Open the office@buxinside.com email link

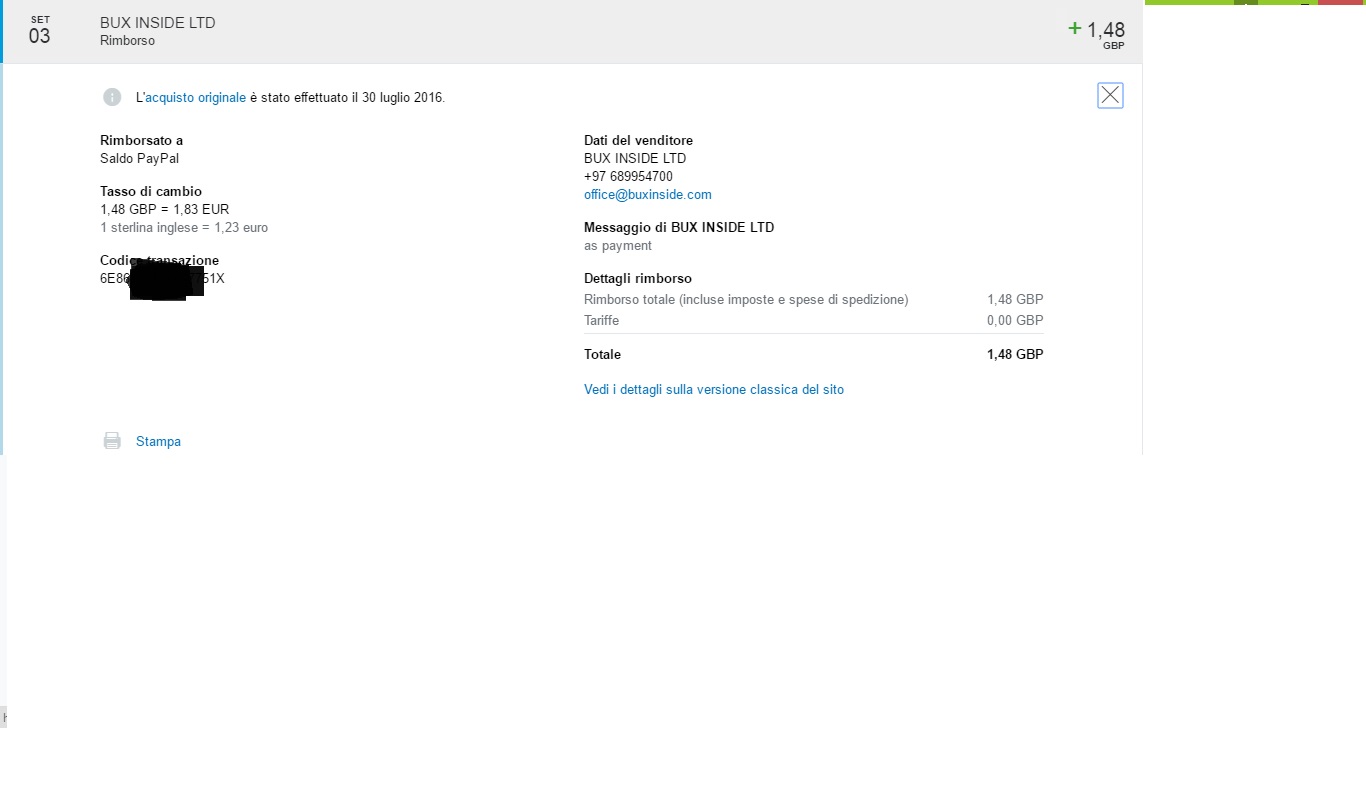(648, 195)
